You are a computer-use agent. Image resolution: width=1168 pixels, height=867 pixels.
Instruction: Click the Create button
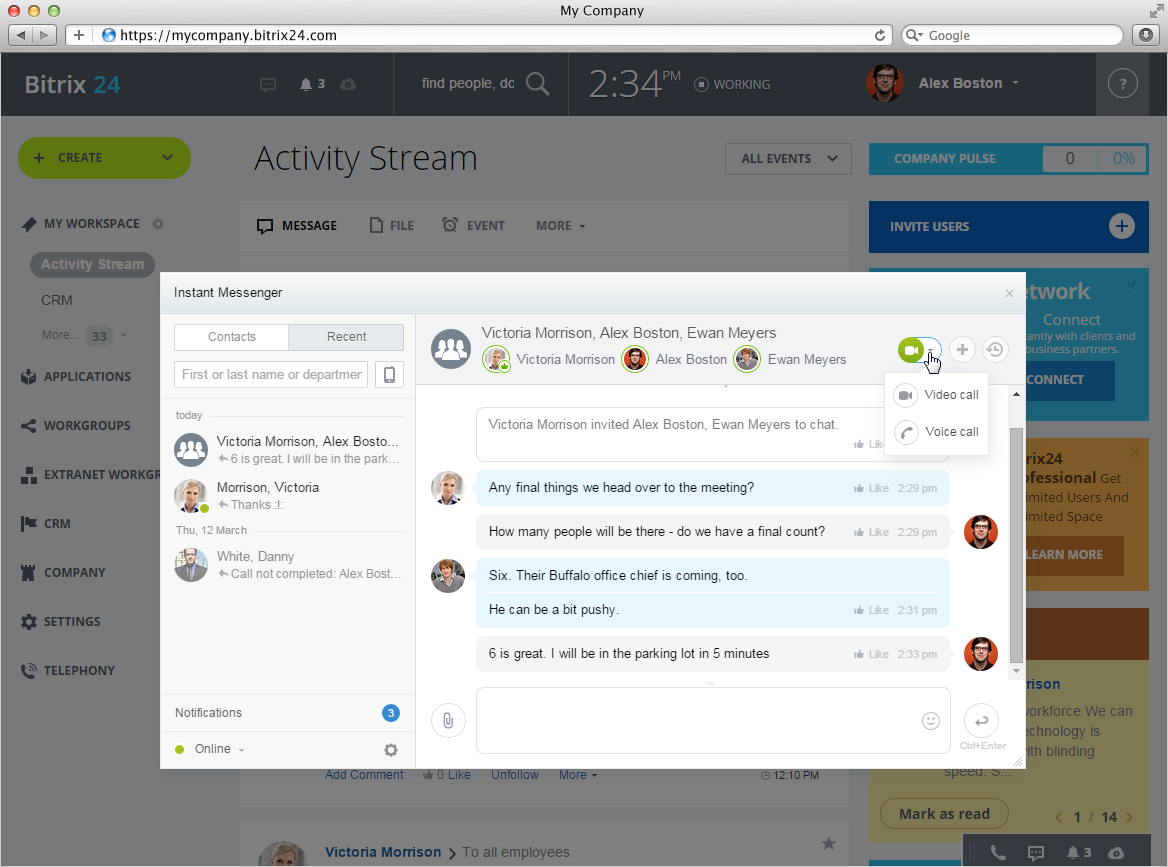[104, 158]
